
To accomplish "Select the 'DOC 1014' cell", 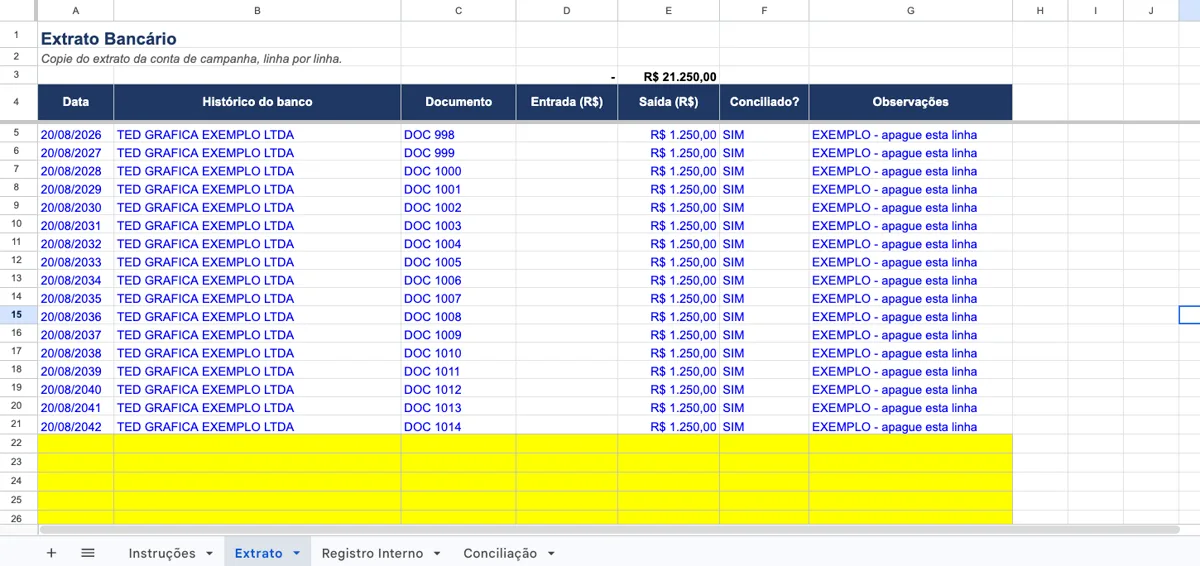I will [x=458, y=426].
